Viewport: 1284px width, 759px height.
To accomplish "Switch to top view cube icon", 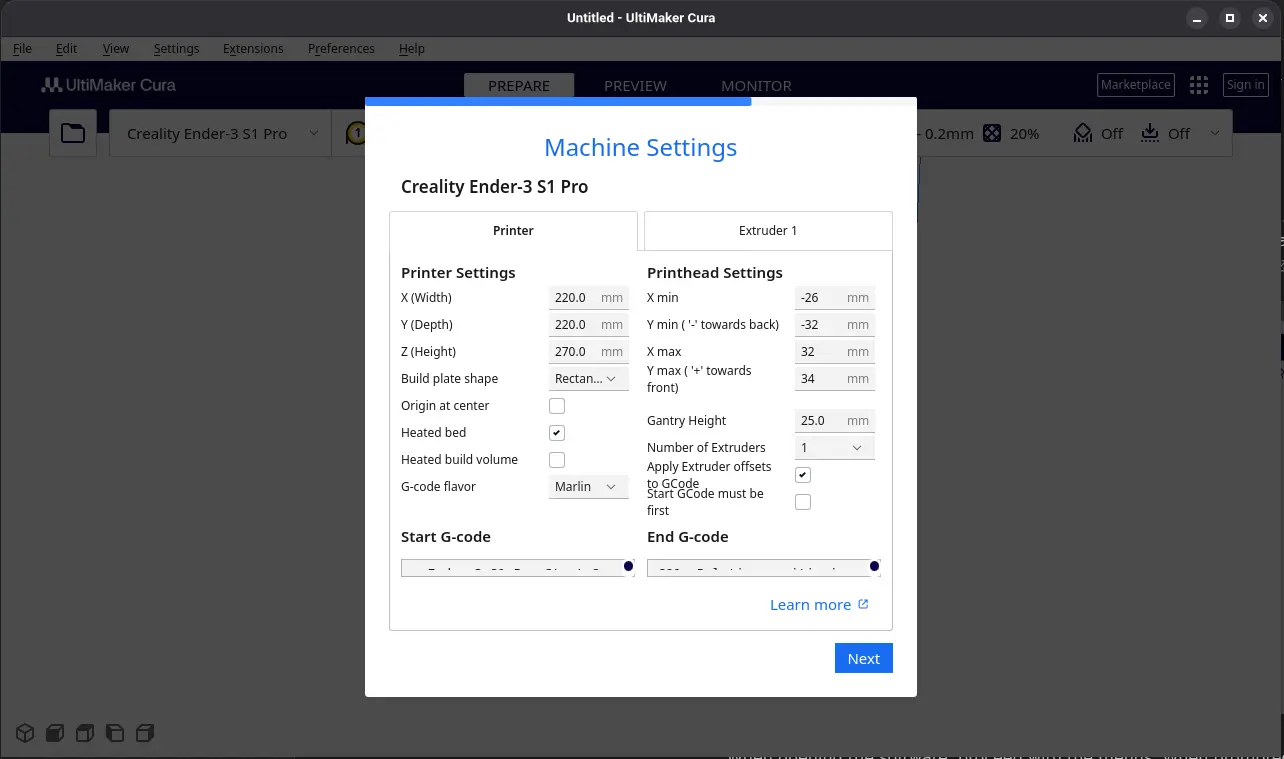I will (x=85, y=733).
